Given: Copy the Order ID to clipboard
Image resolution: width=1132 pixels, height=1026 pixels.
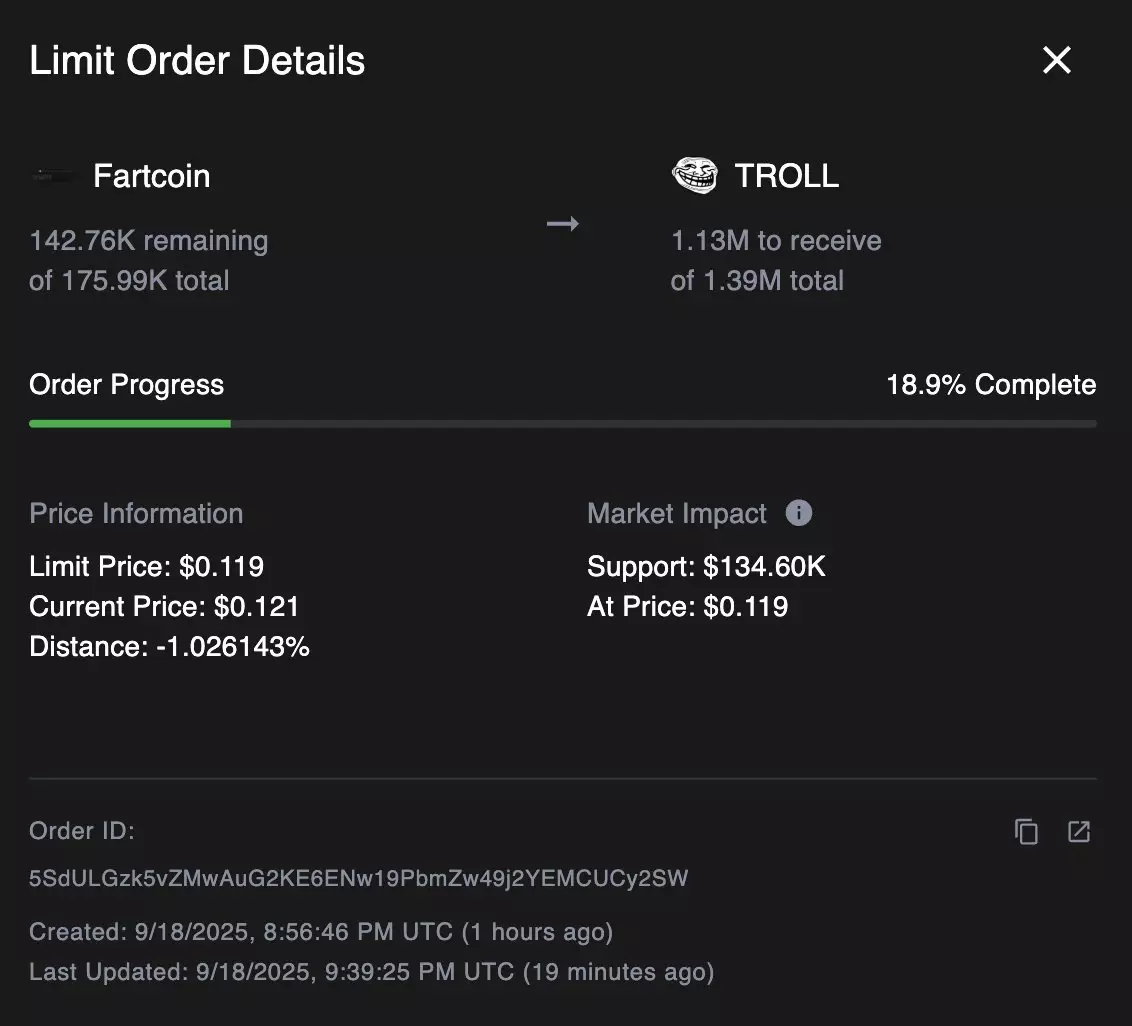Looking at the screenshot, I should pos(1026,832).
